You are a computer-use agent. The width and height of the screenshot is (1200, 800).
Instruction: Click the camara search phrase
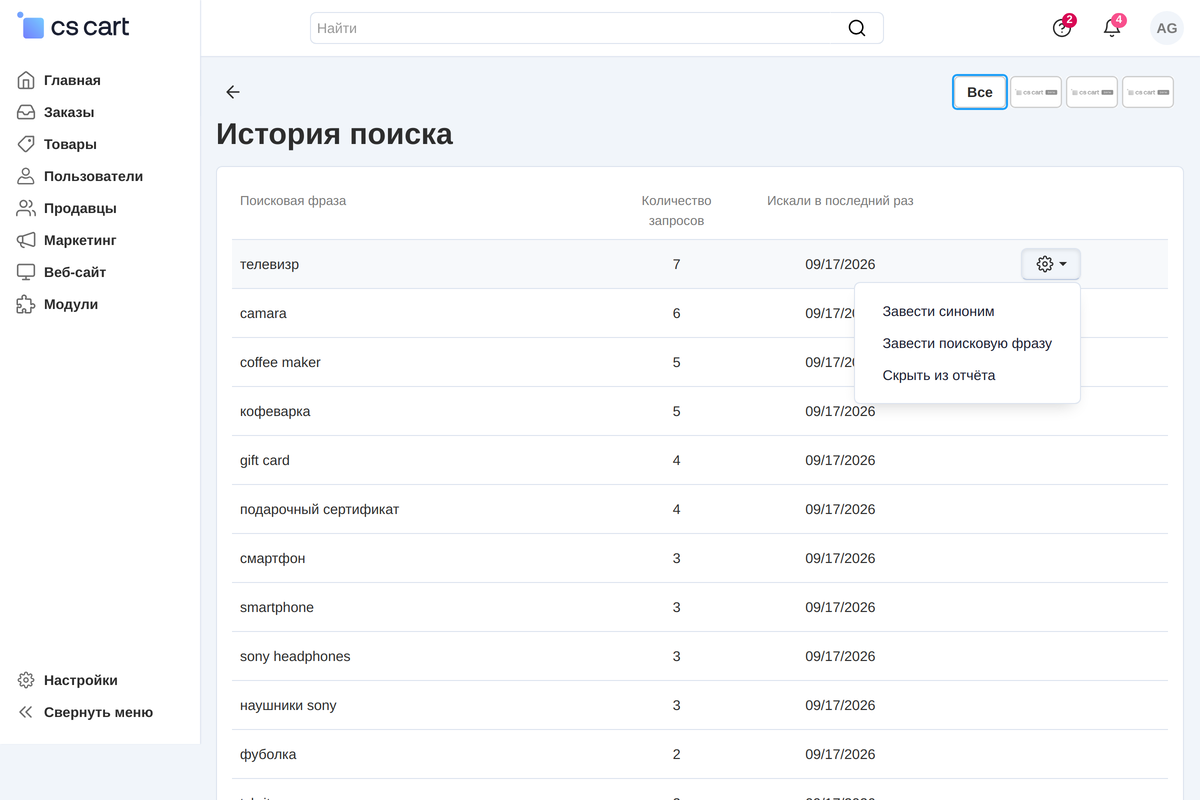pos(263,313)
